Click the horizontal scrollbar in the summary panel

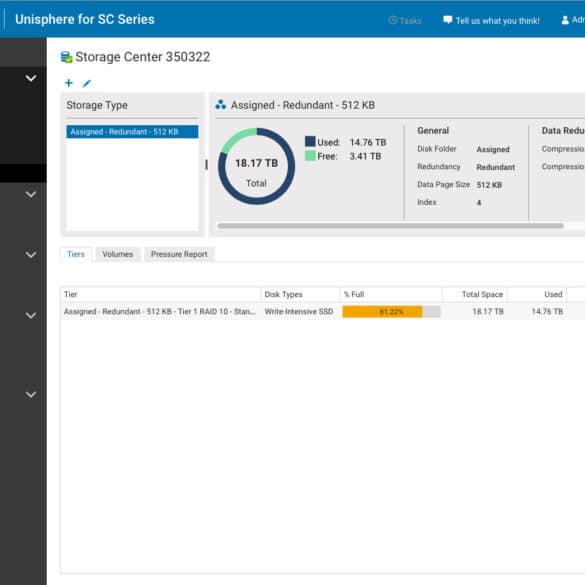pos(390,226)
